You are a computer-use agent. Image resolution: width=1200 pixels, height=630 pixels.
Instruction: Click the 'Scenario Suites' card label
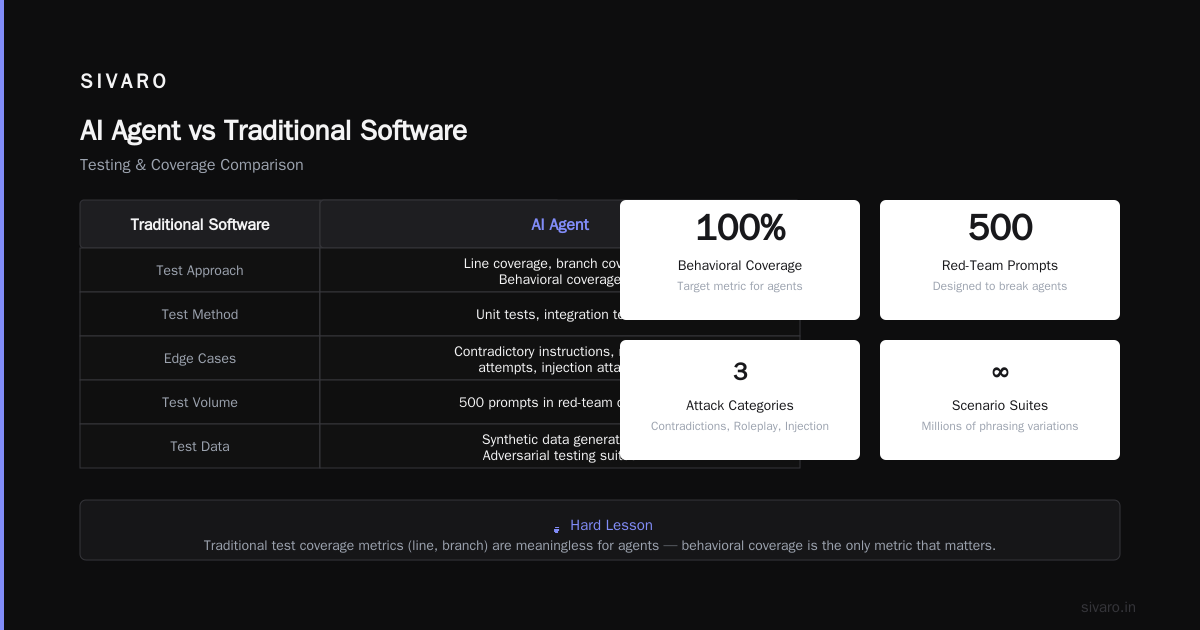pos(1000,405)
